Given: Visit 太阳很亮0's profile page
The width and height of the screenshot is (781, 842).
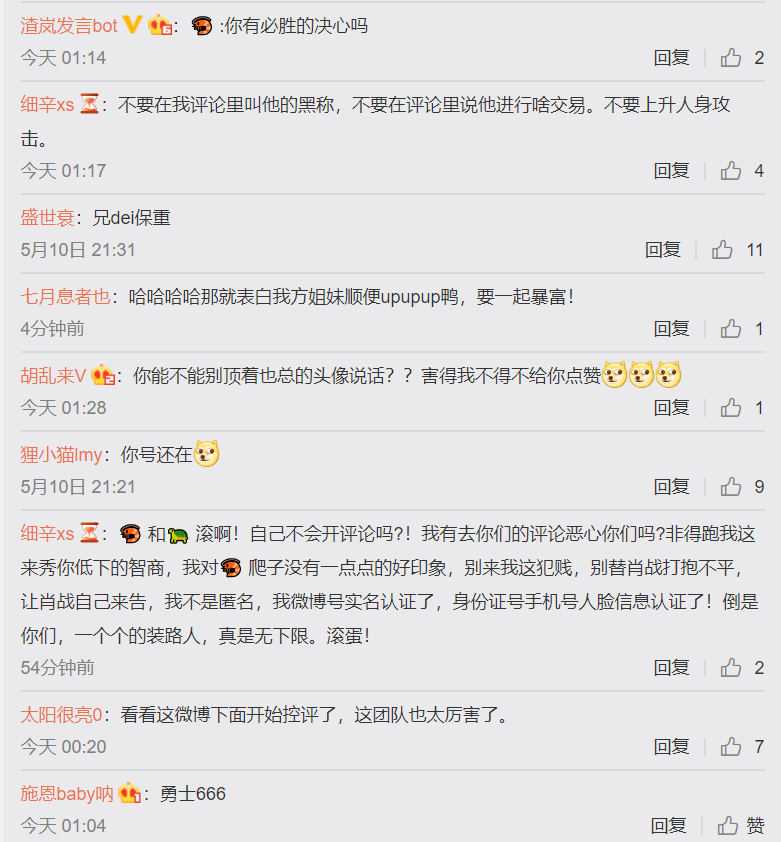Looking at the screenshot, I should click(61, 715).
